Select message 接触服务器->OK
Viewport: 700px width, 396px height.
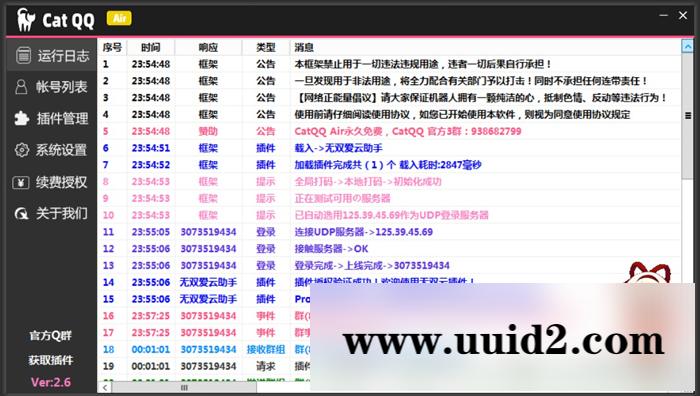[331, 249]
